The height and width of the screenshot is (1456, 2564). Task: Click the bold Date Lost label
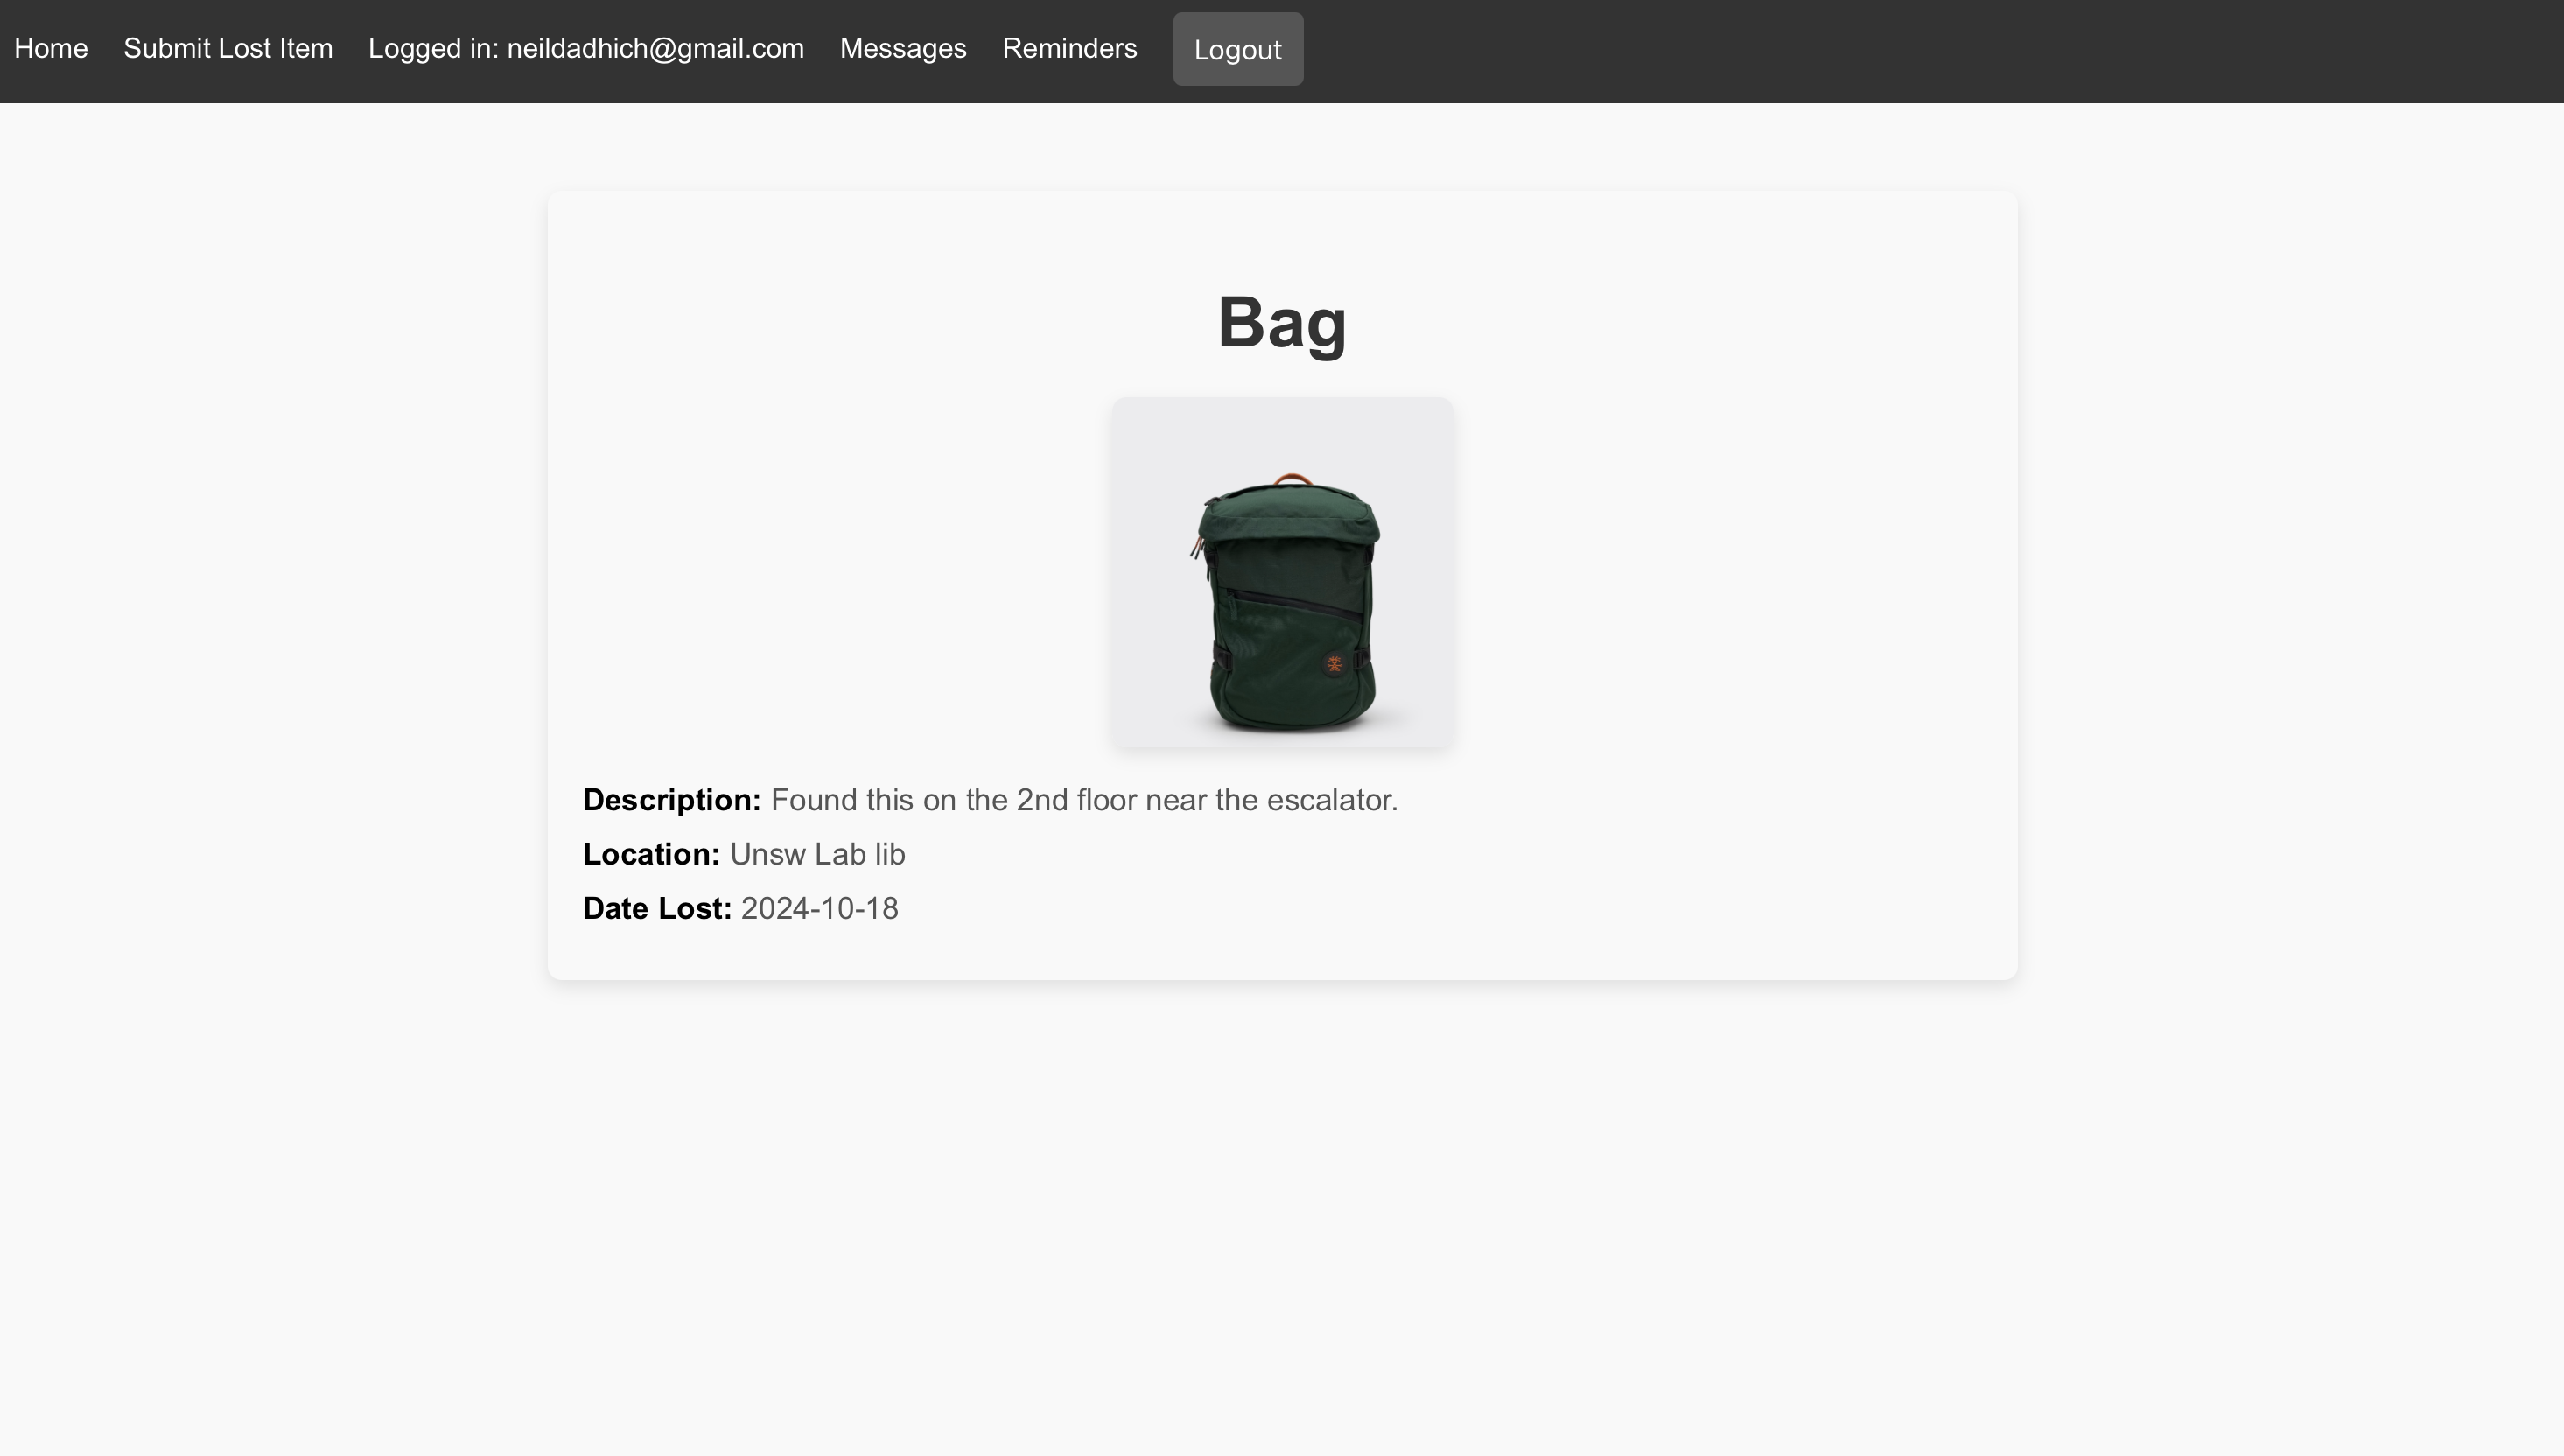pyautogui.click(x=657, y=908)
